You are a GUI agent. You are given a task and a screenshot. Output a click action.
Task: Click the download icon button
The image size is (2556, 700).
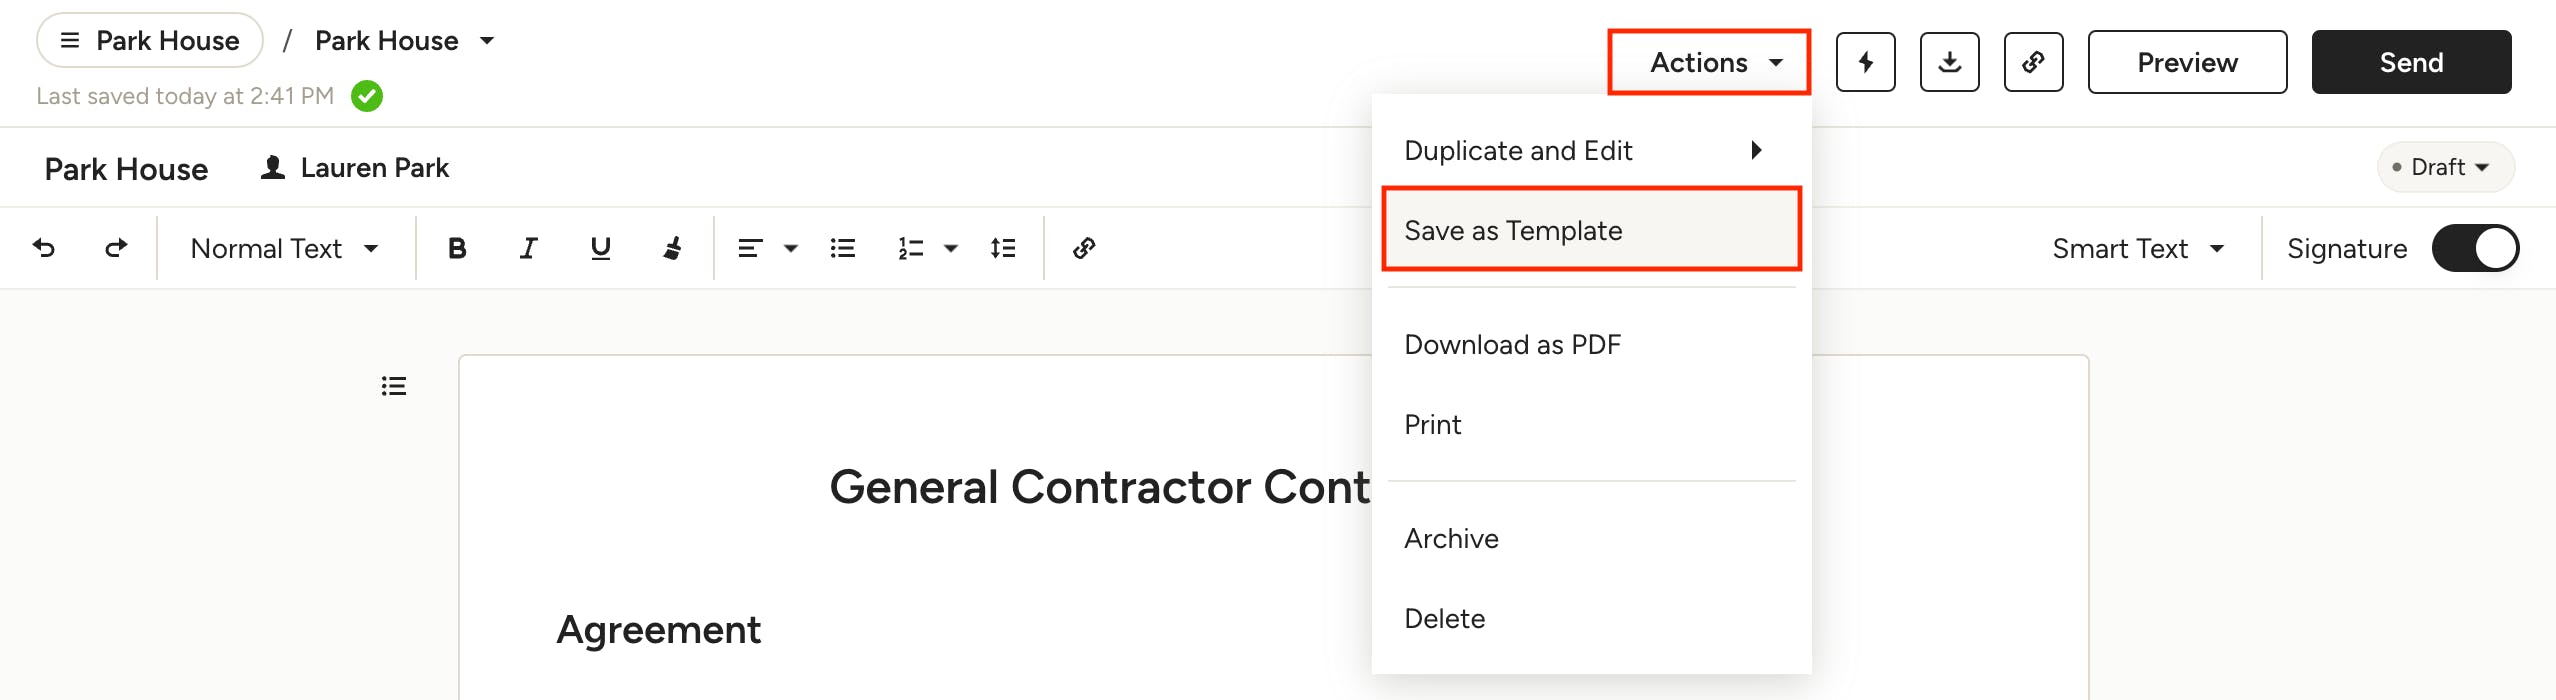pyautogui.click(x=1949, y=62)
